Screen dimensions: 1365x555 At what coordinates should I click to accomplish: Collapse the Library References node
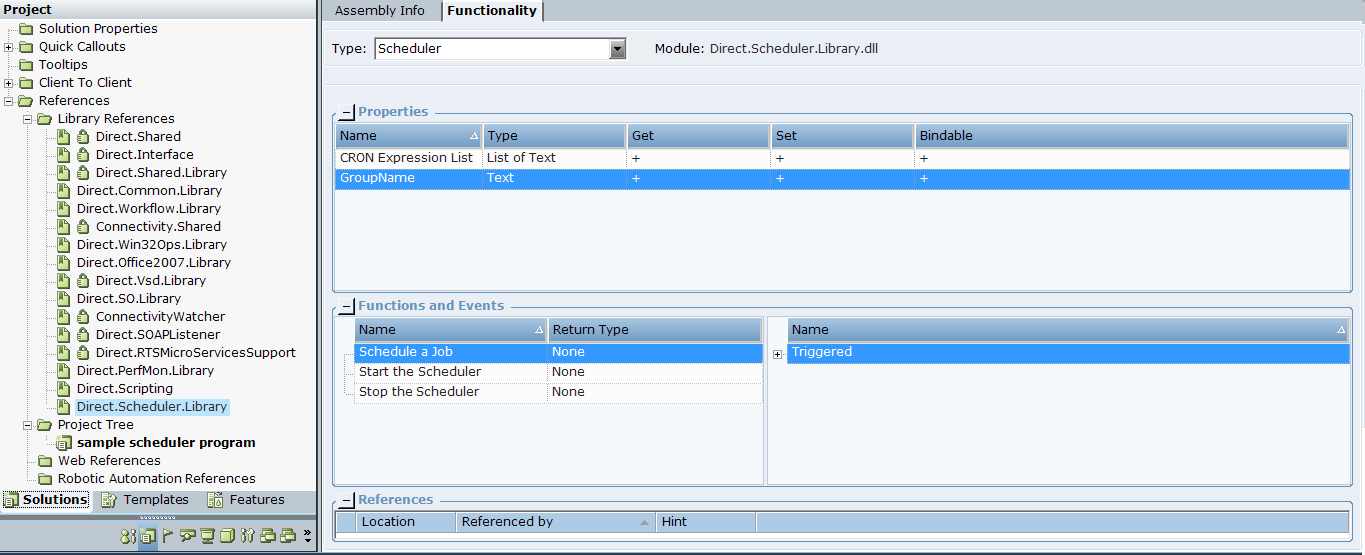click(28, 119)
